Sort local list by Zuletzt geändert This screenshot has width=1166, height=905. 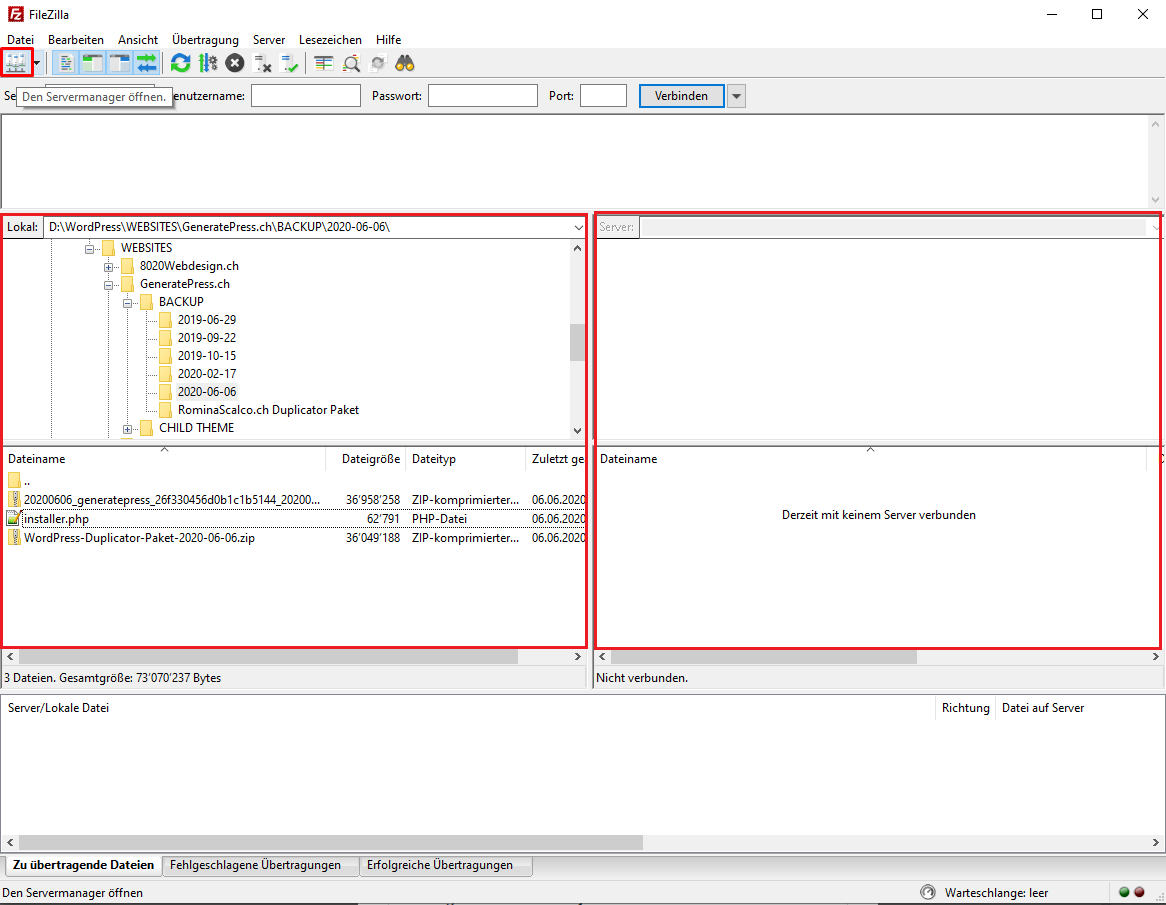click(558, 459)
